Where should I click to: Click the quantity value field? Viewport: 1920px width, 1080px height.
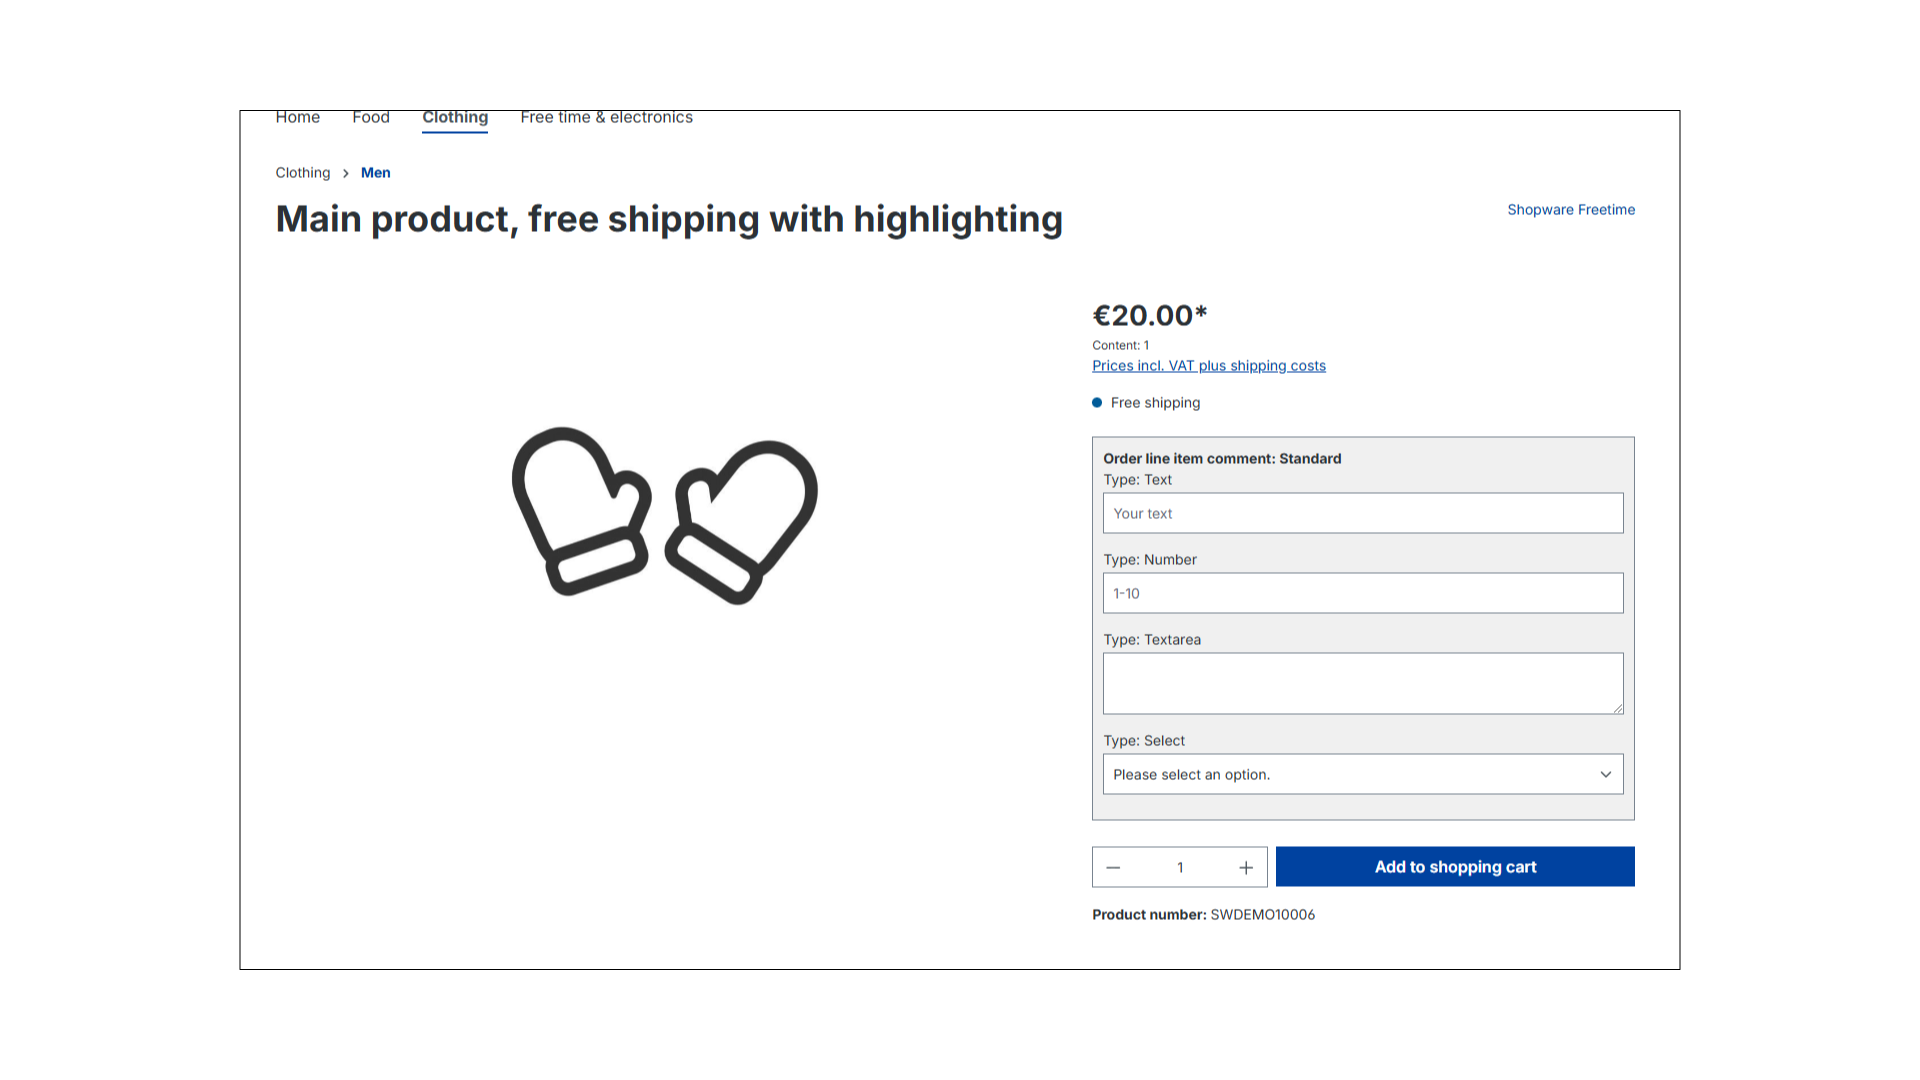[x=1180, y=867]
